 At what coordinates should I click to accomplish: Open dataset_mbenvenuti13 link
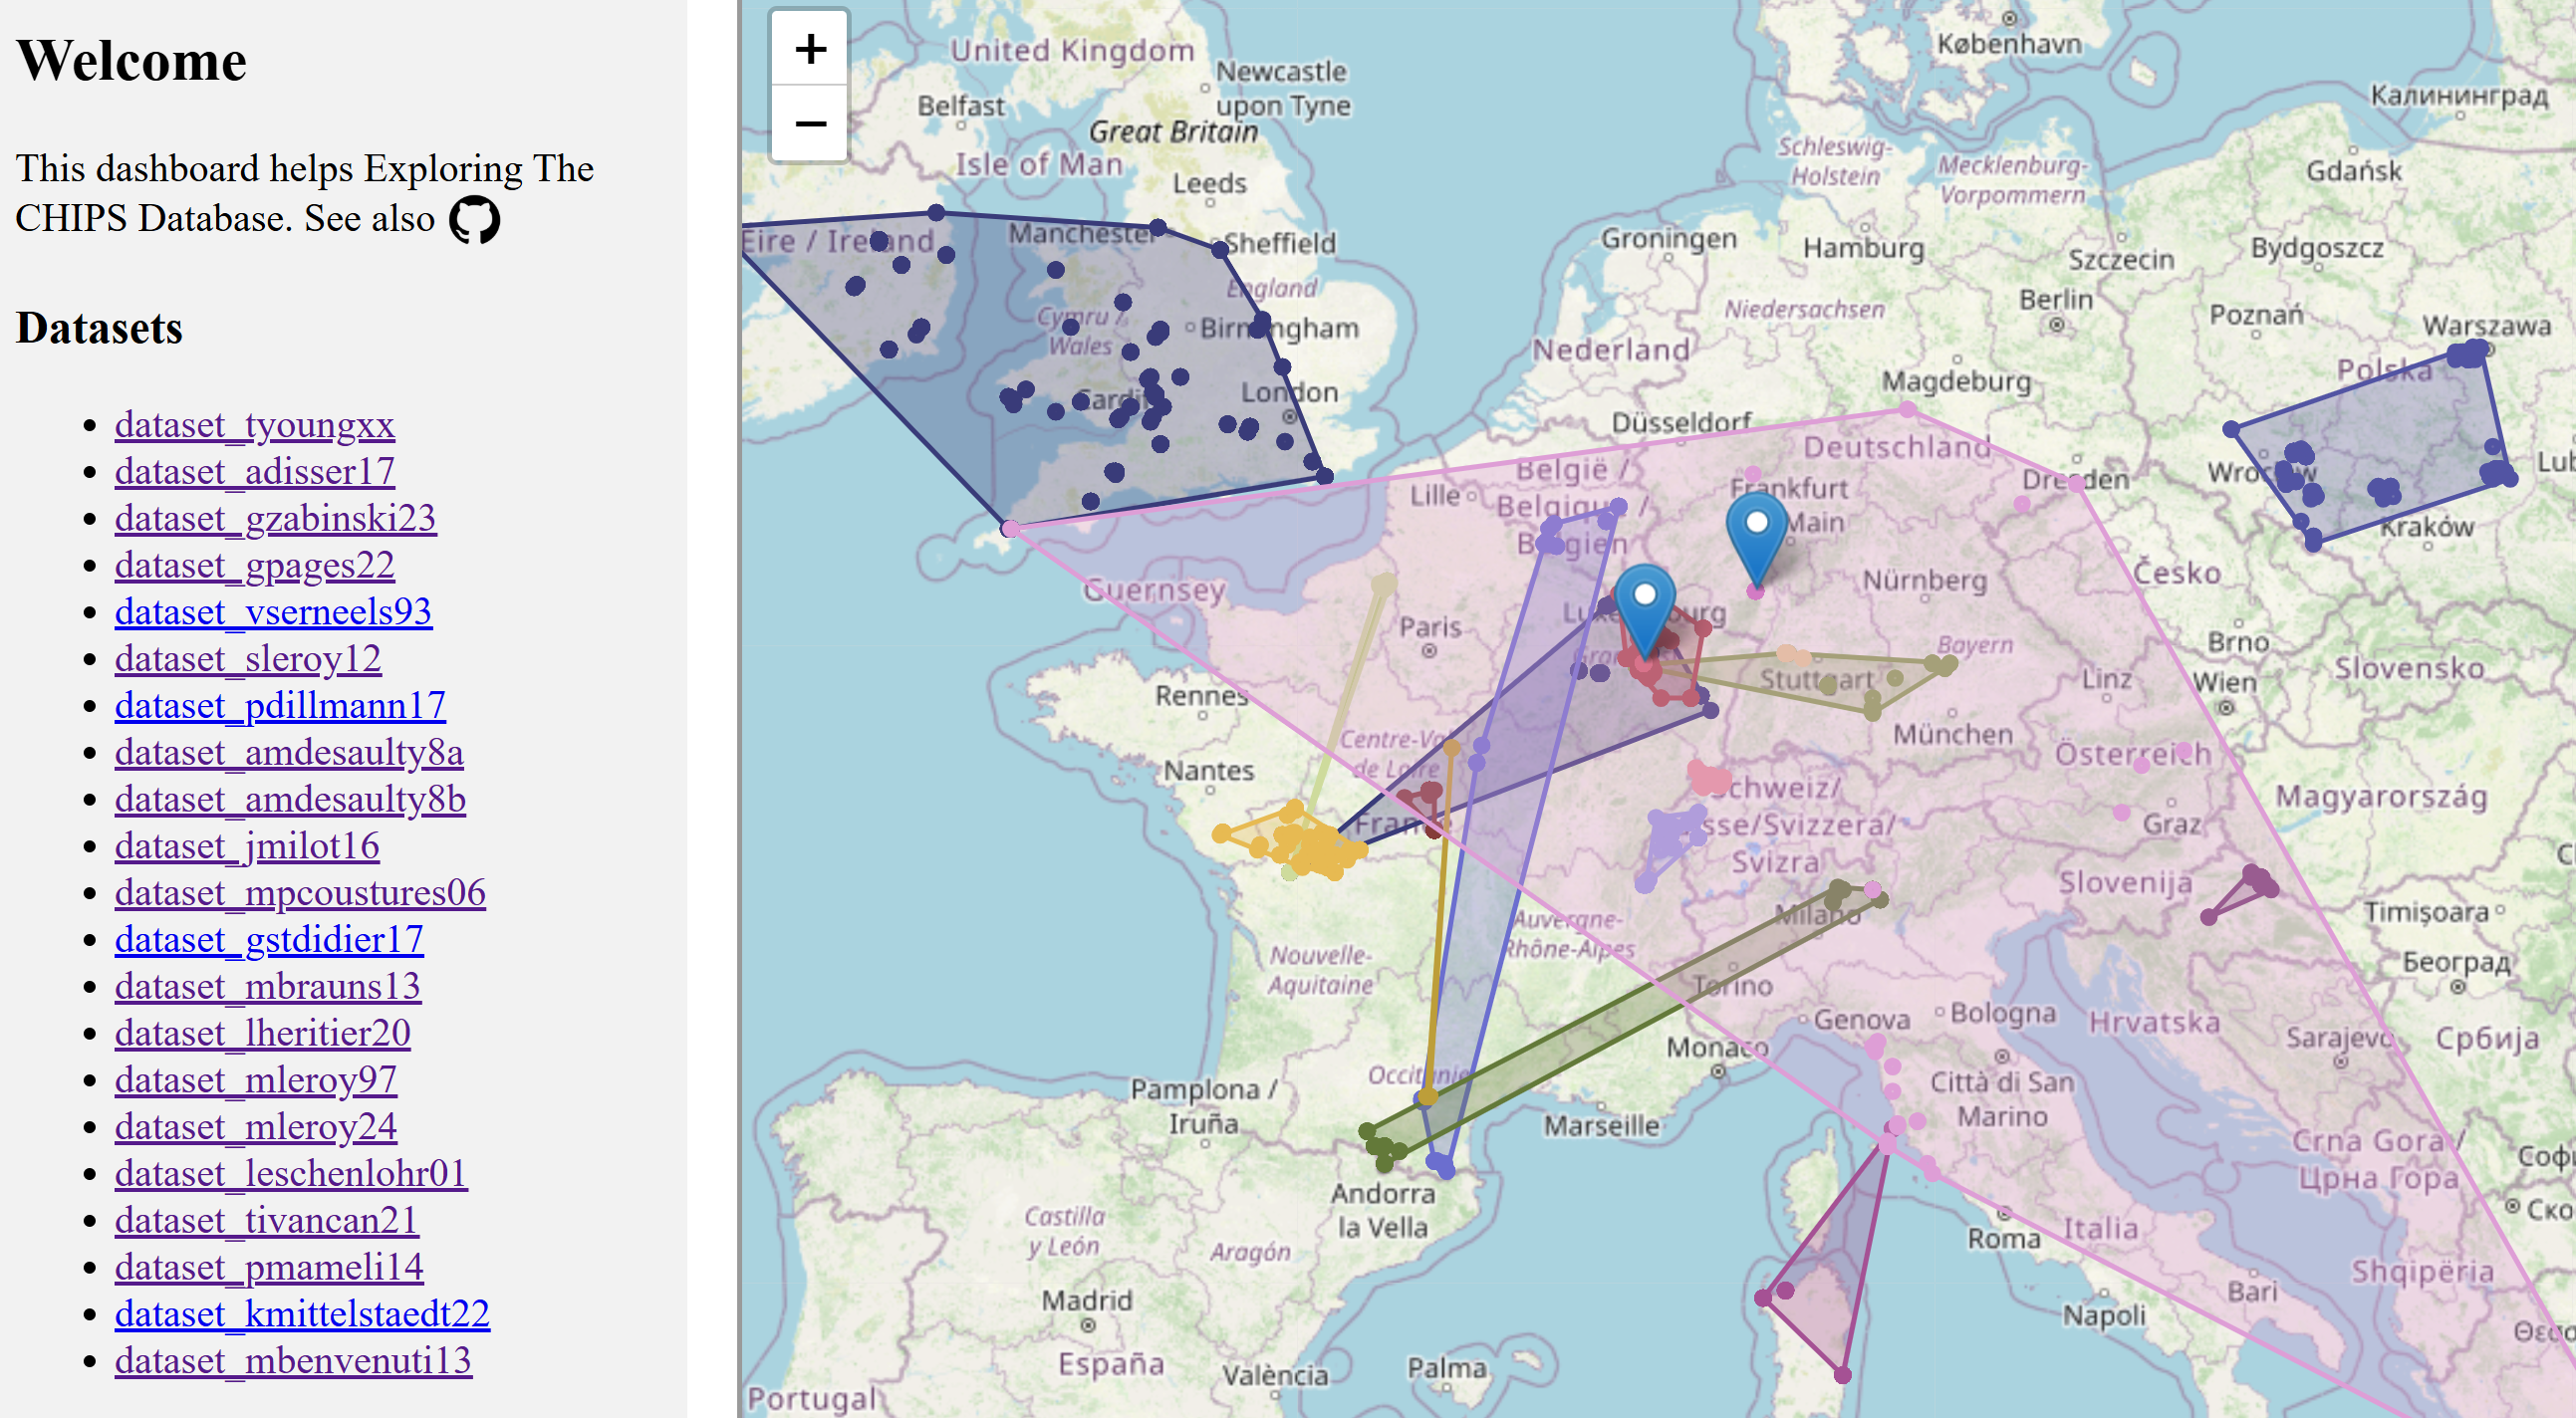pyautogui.click(x=293, y=1360)
